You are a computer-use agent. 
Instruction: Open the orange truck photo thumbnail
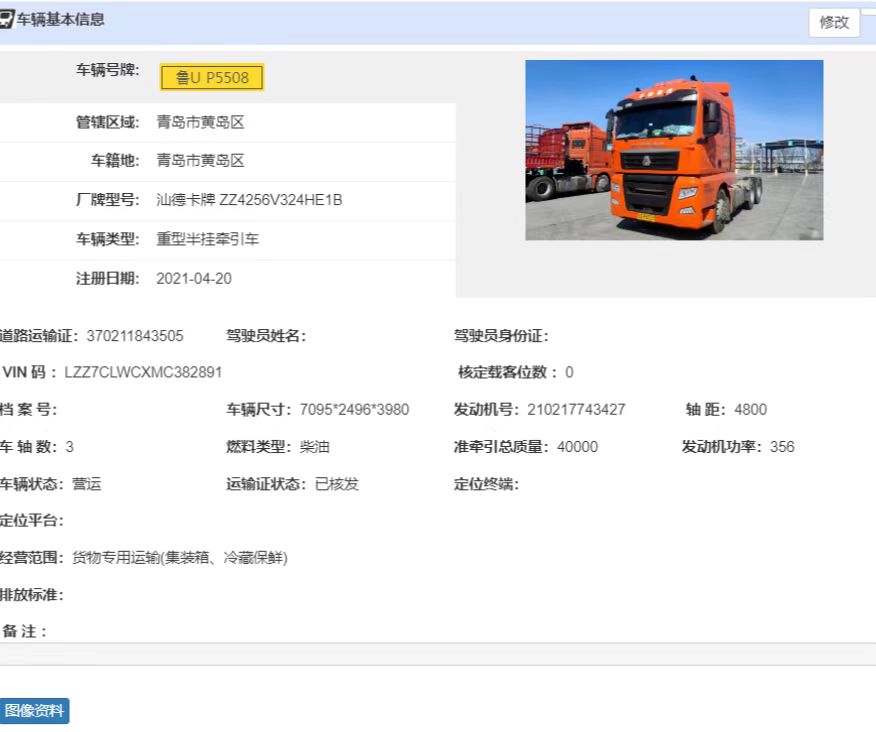tap(674, 150)
